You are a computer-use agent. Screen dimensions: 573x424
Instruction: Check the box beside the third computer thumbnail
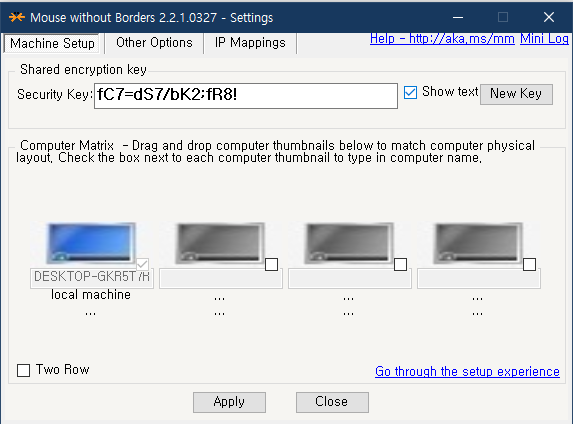(400, 264)
